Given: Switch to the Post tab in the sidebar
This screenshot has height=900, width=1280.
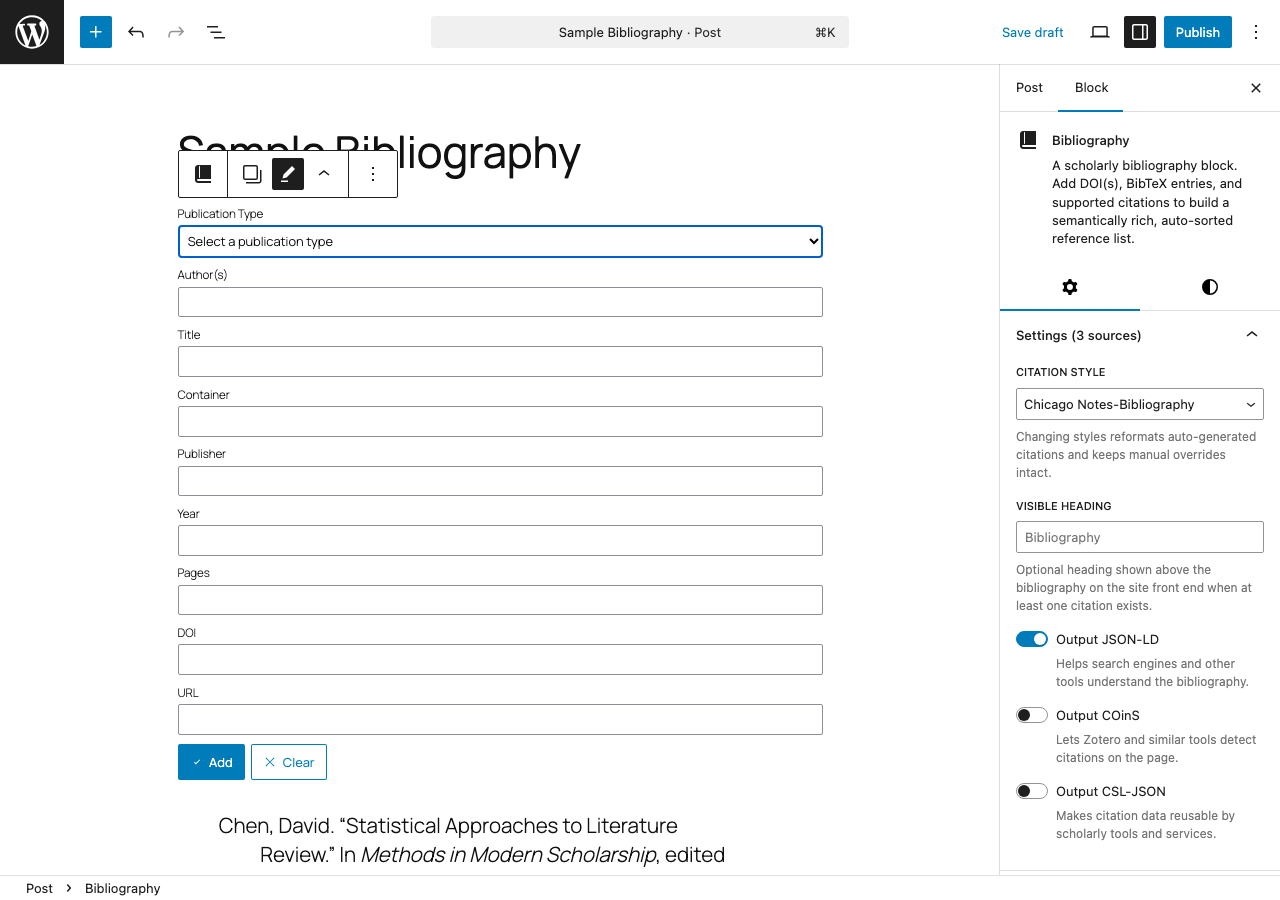Looking at the screenshot, I should [x=1029, y=88].
